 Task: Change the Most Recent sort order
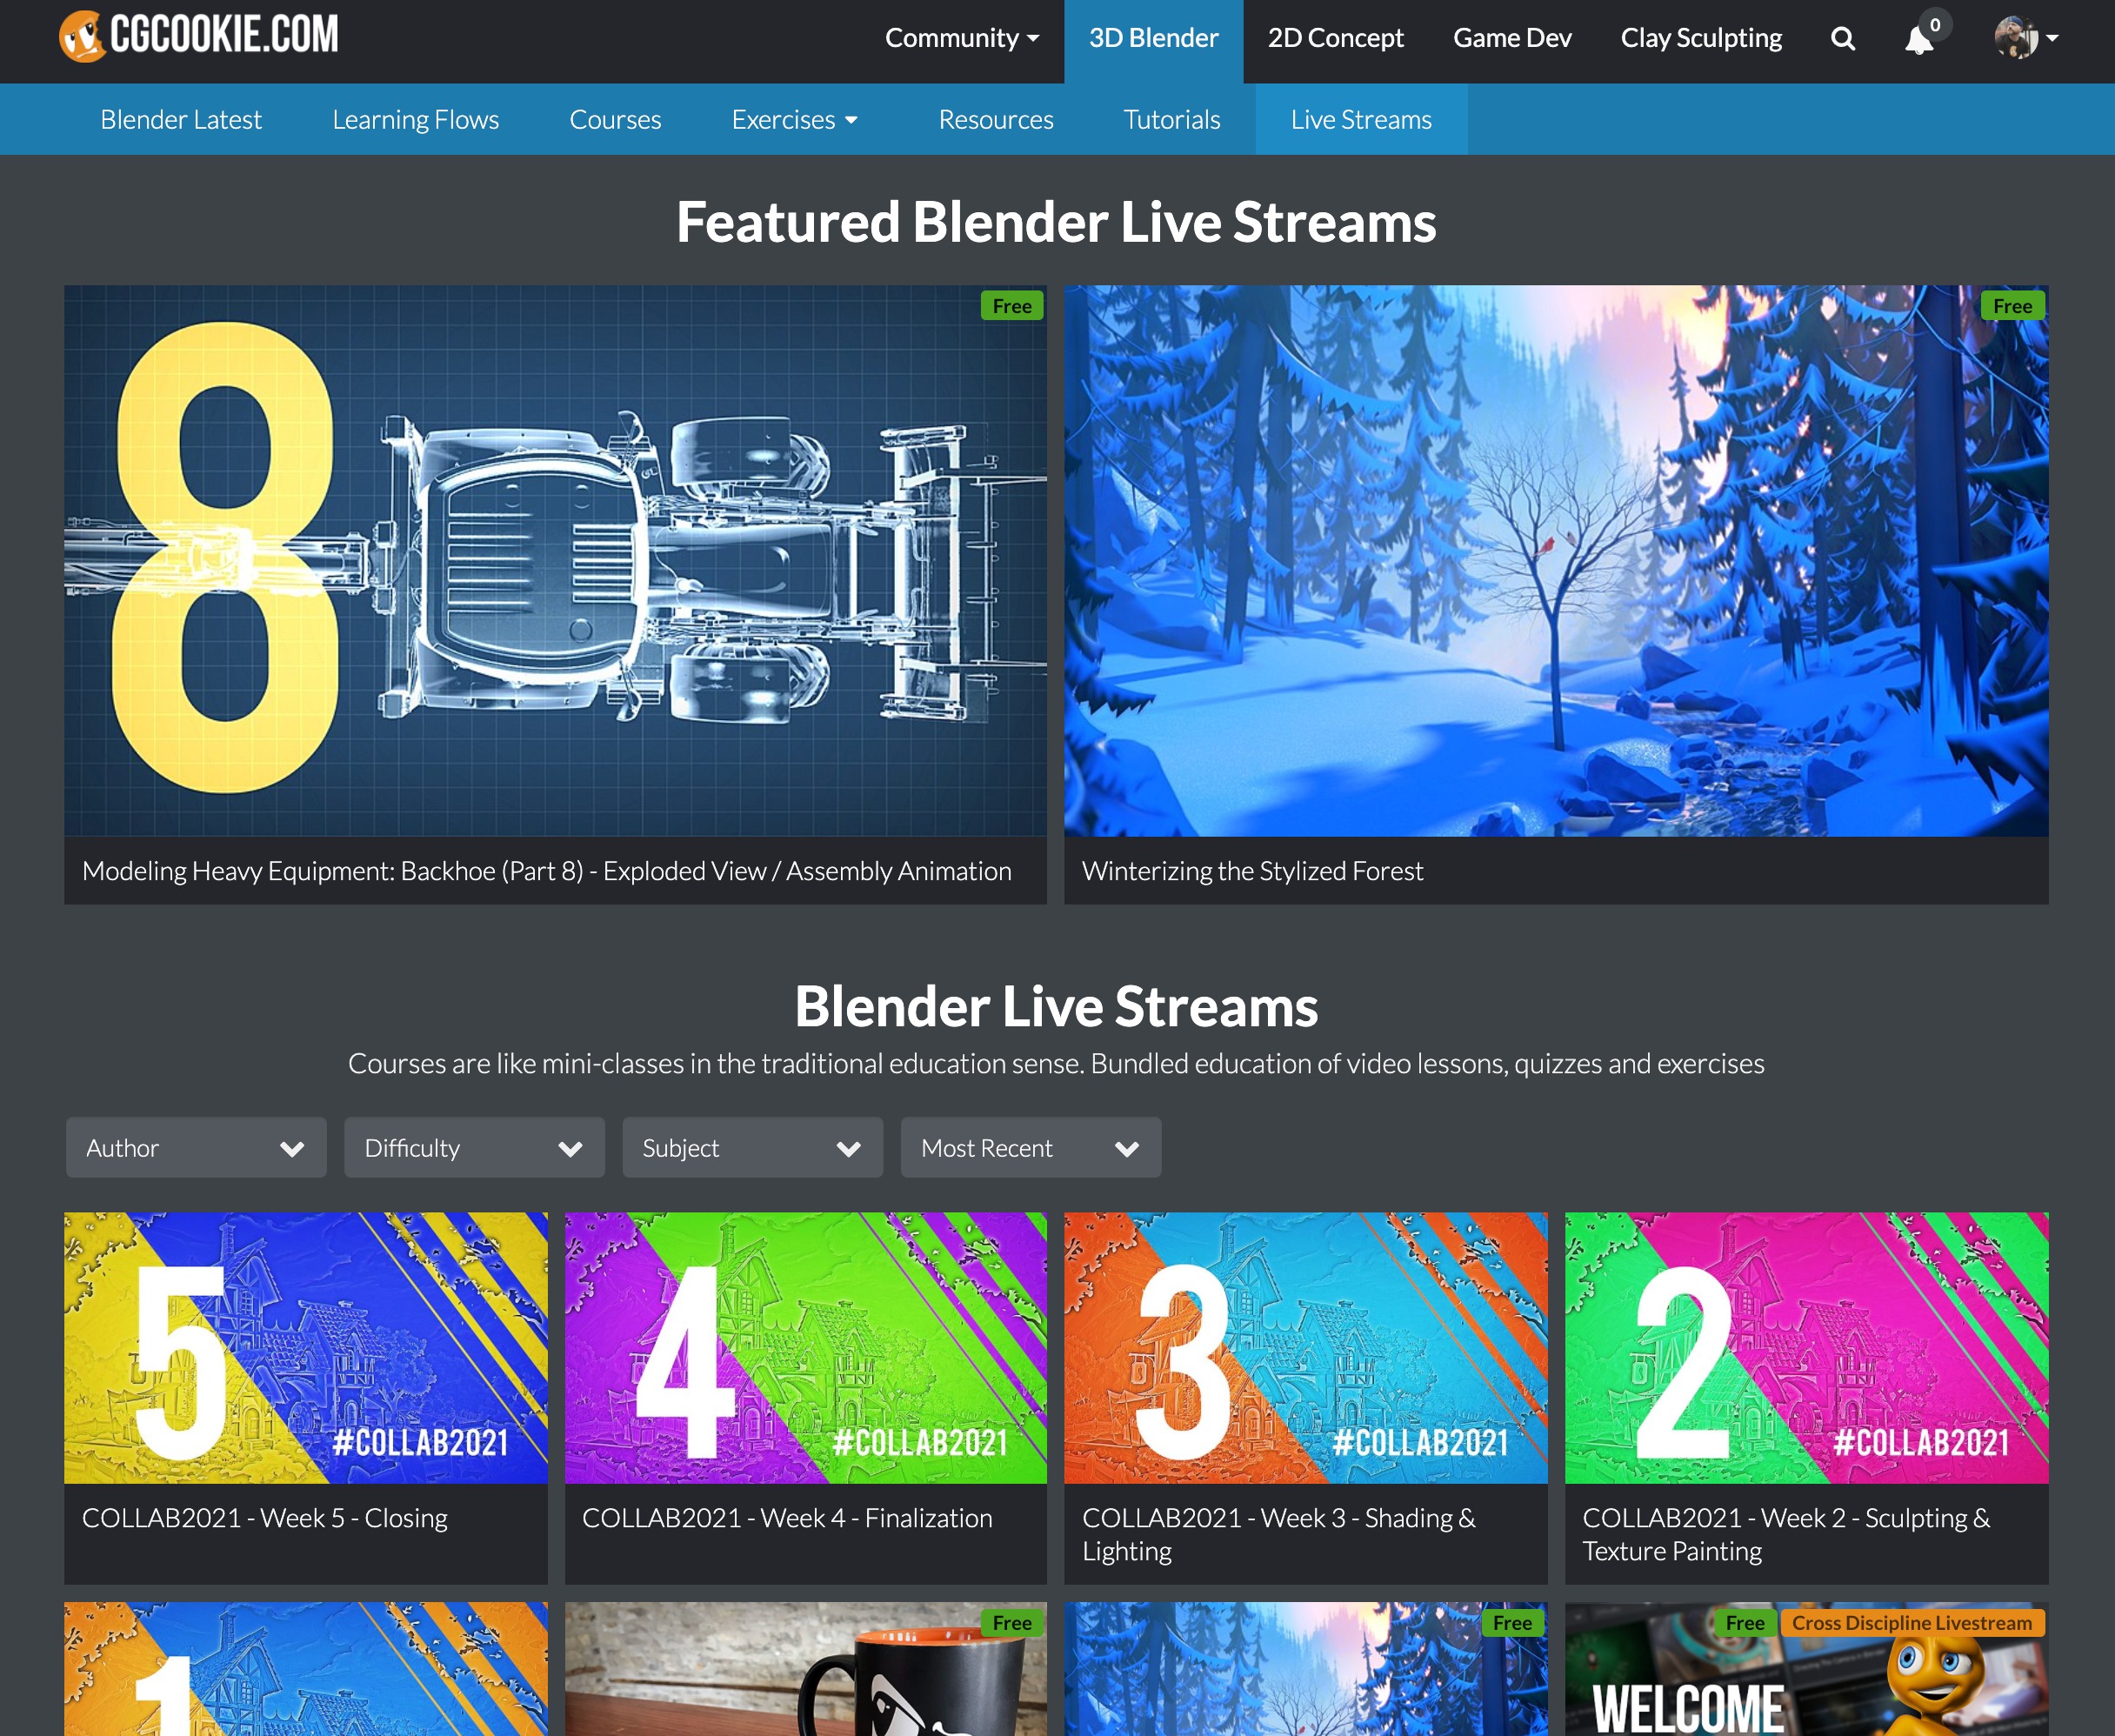[x=1030, y=1148]
